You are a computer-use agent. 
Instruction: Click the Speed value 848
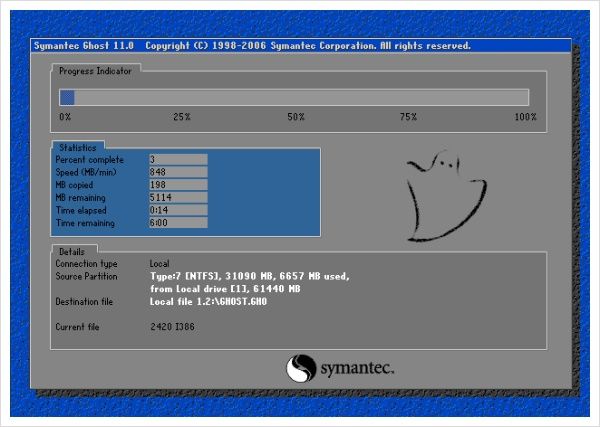(178, 172)
